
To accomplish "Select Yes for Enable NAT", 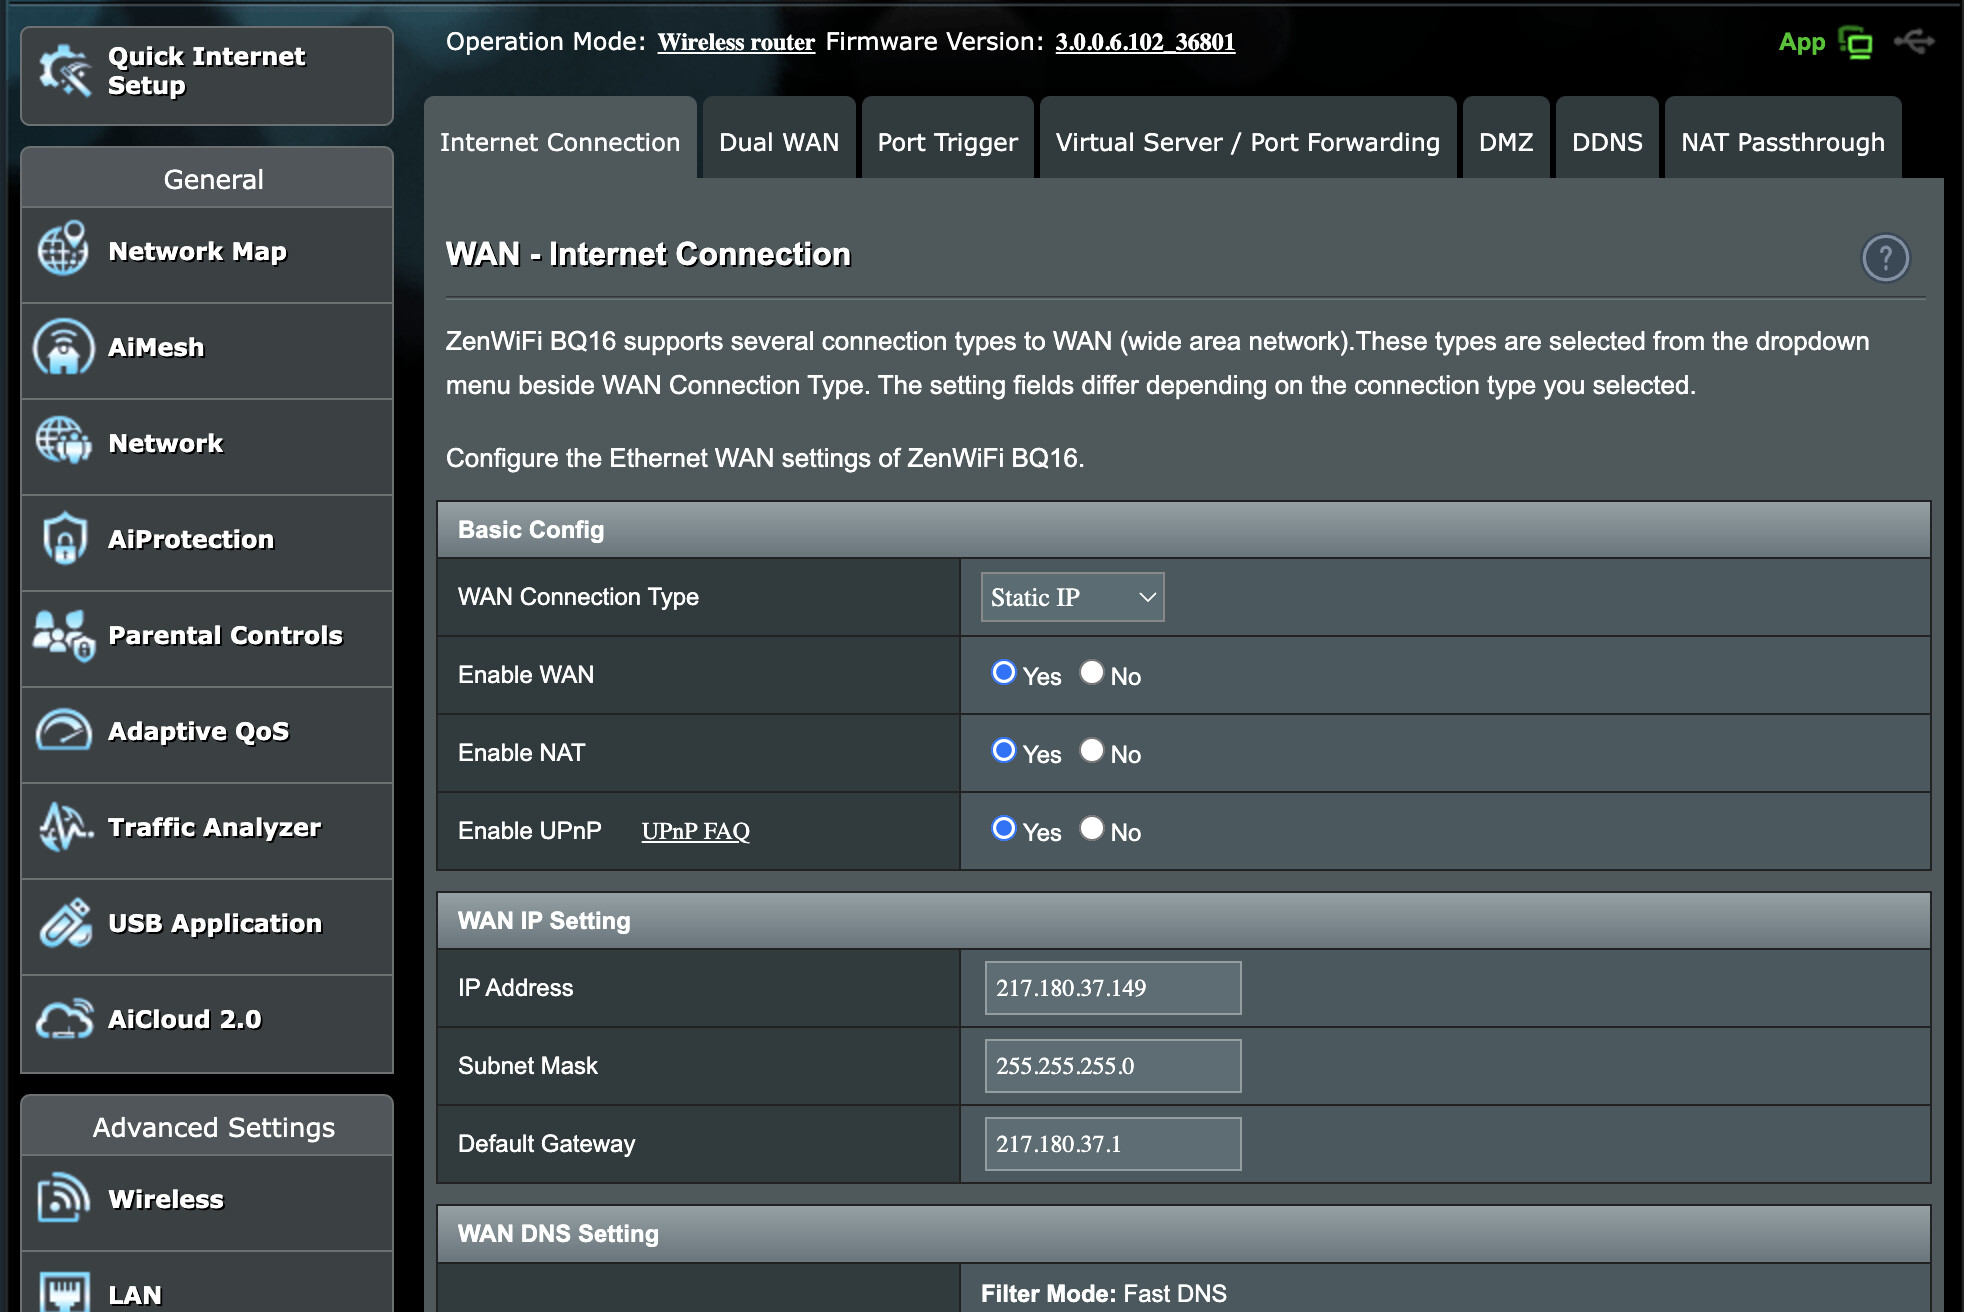I will (1003, 751).
